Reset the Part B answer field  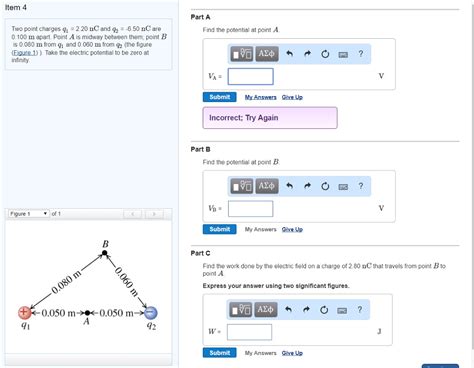coord(325,186)
